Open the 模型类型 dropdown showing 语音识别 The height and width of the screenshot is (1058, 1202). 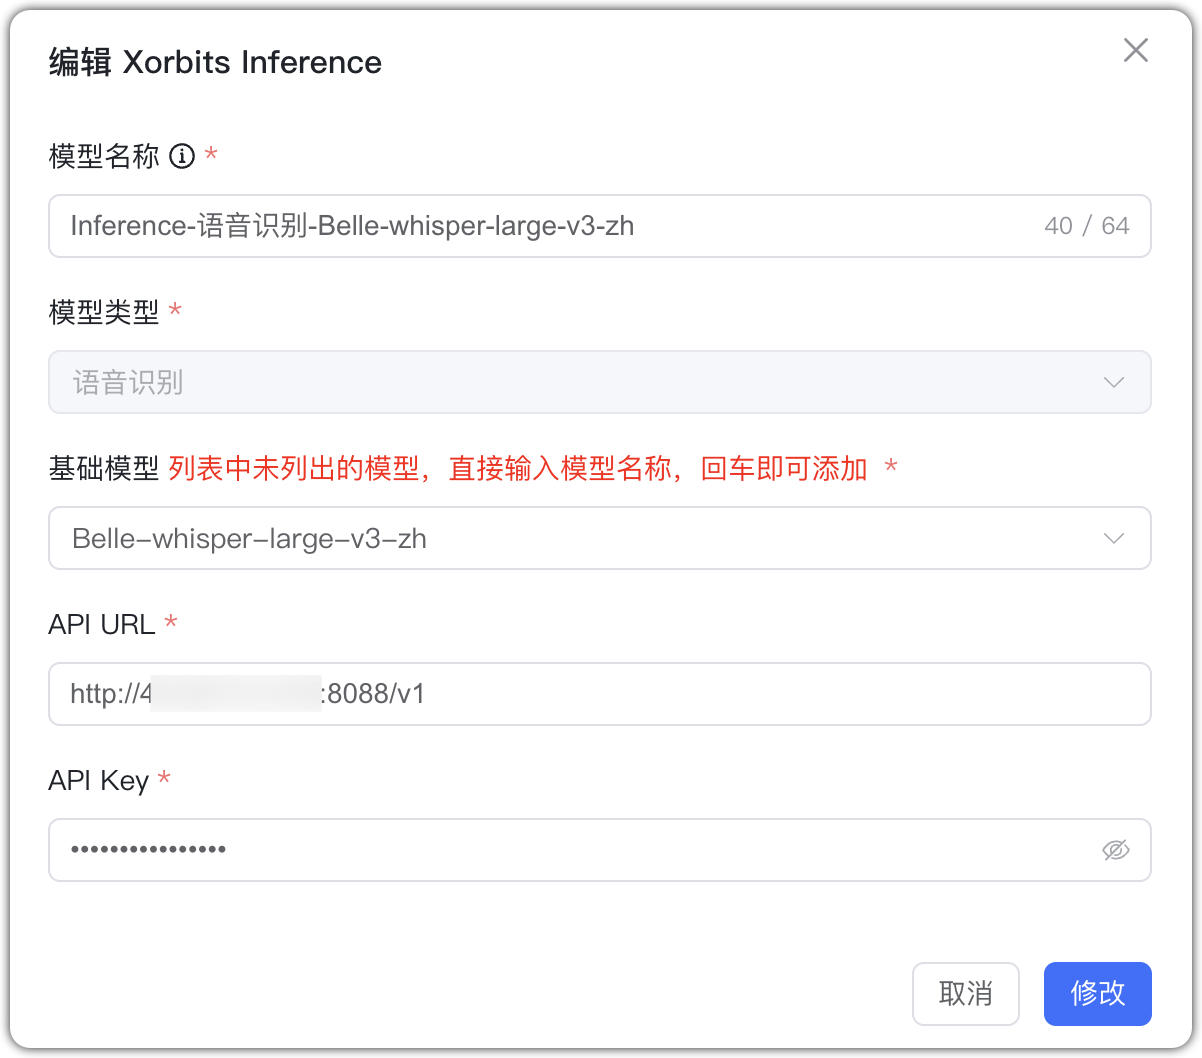coord(599,382)
